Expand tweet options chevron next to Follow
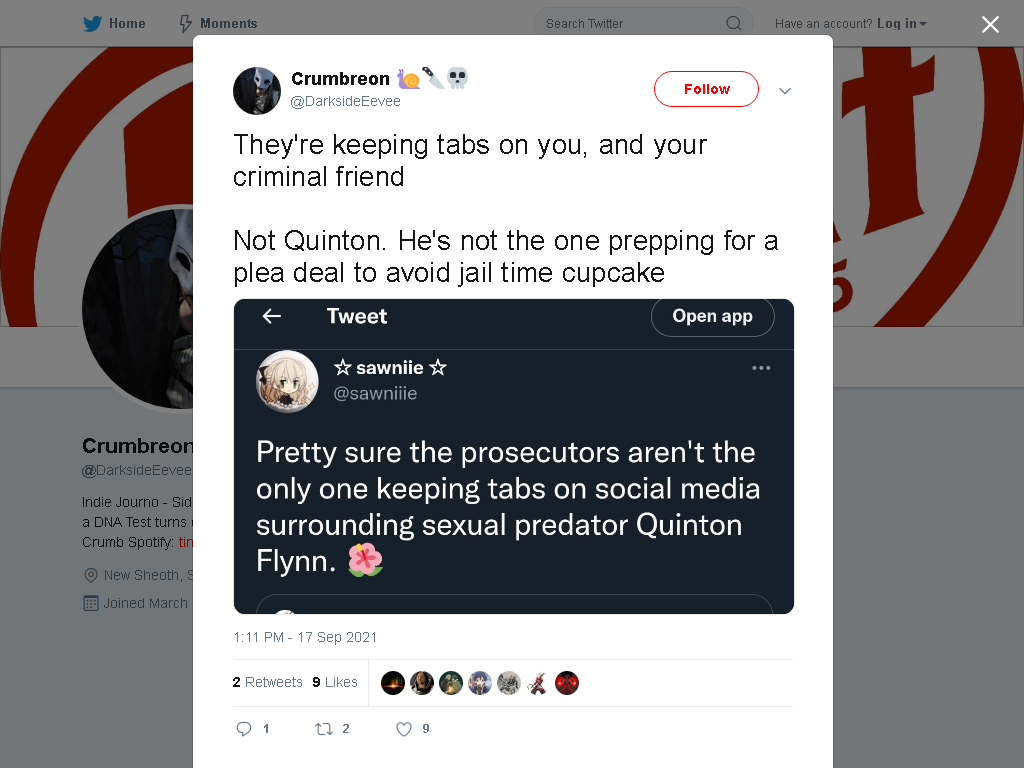This screenshot has height=768, width=1024. pos(785,91)
